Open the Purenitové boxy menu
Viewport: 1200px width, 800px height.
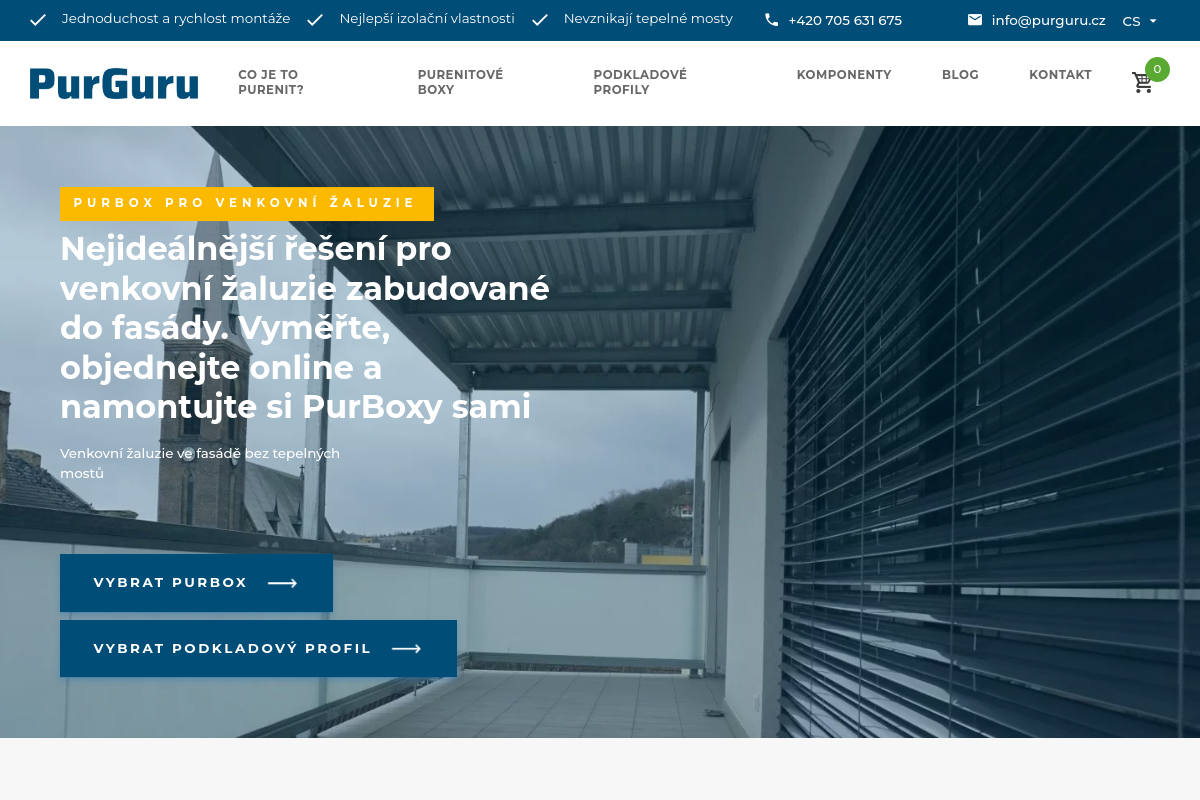[x=461, y=82]
